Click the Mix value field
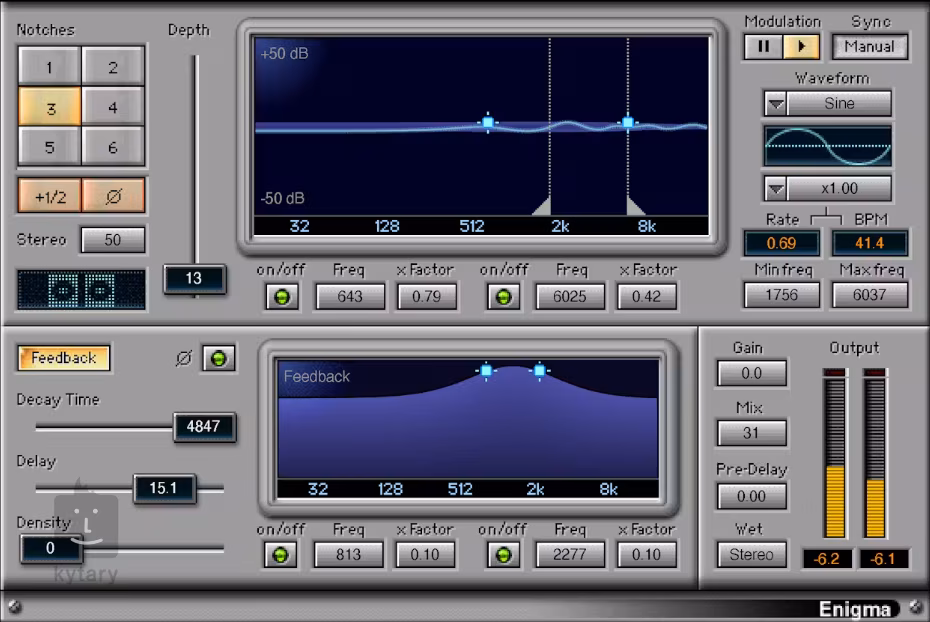Image resolution: width=930 pixels, height=622 pixels. [x=751, y=433]
